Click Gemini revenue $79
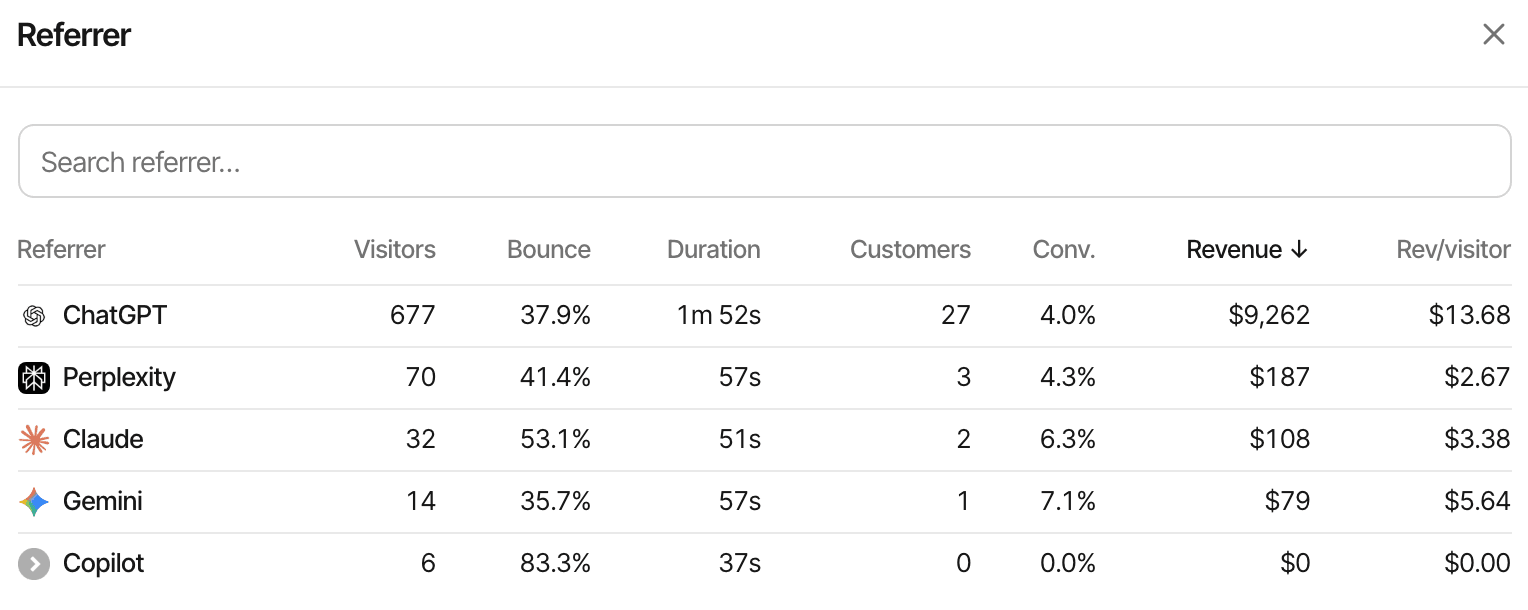Viewport: 1528px width, 610px height. point(1287,502)
